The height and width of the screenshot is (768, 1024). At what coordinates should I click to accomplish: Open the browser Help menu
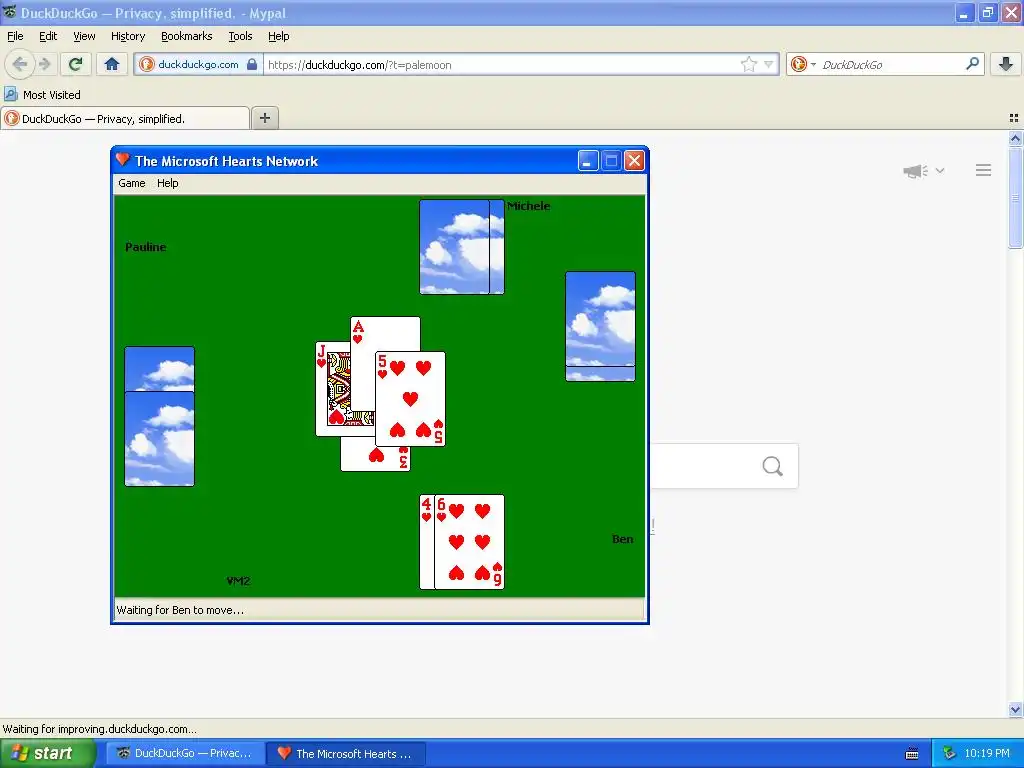click(x=279, y=36)
